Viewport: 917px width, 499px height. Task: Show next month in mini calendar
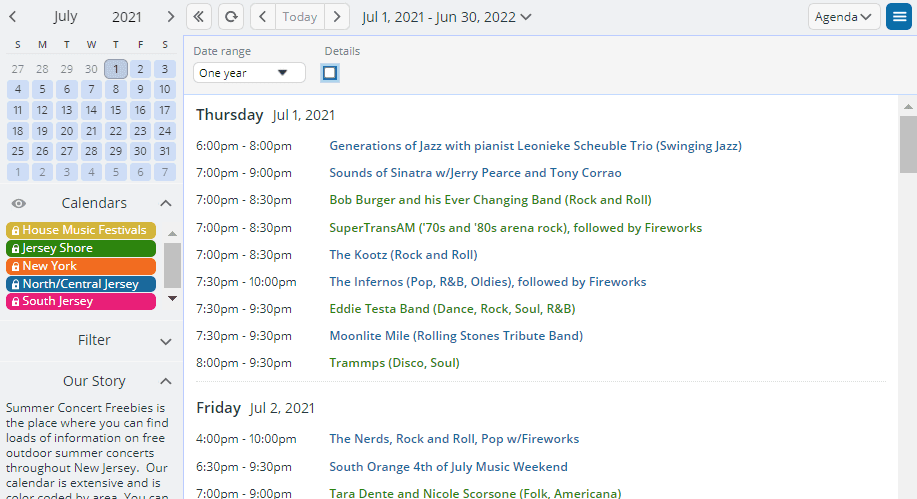coord(171,17)
